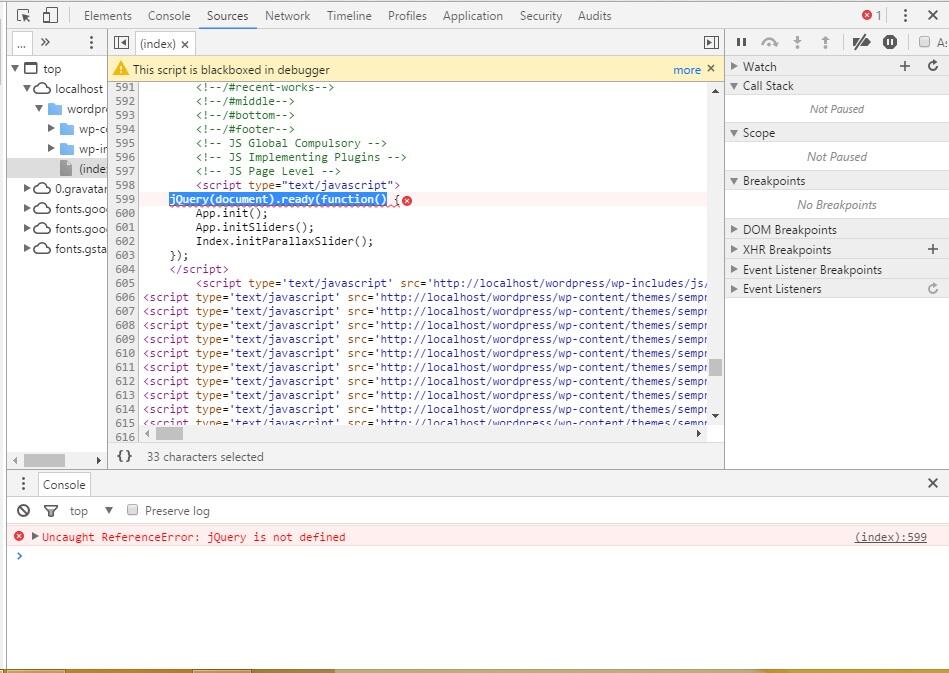Open console drawer three-dot menu
This screenshot has height=673, width=949.
coord(23,484)
